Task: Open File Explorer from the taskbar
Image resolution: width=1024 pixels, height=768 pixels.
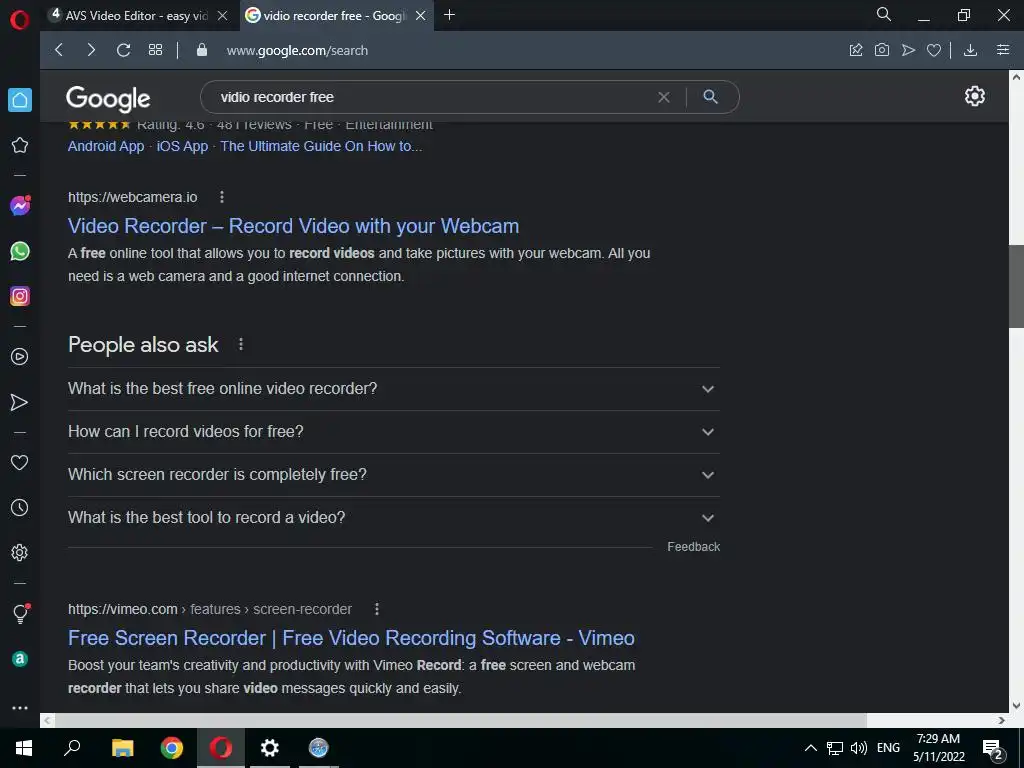Action: pos(122,748)
